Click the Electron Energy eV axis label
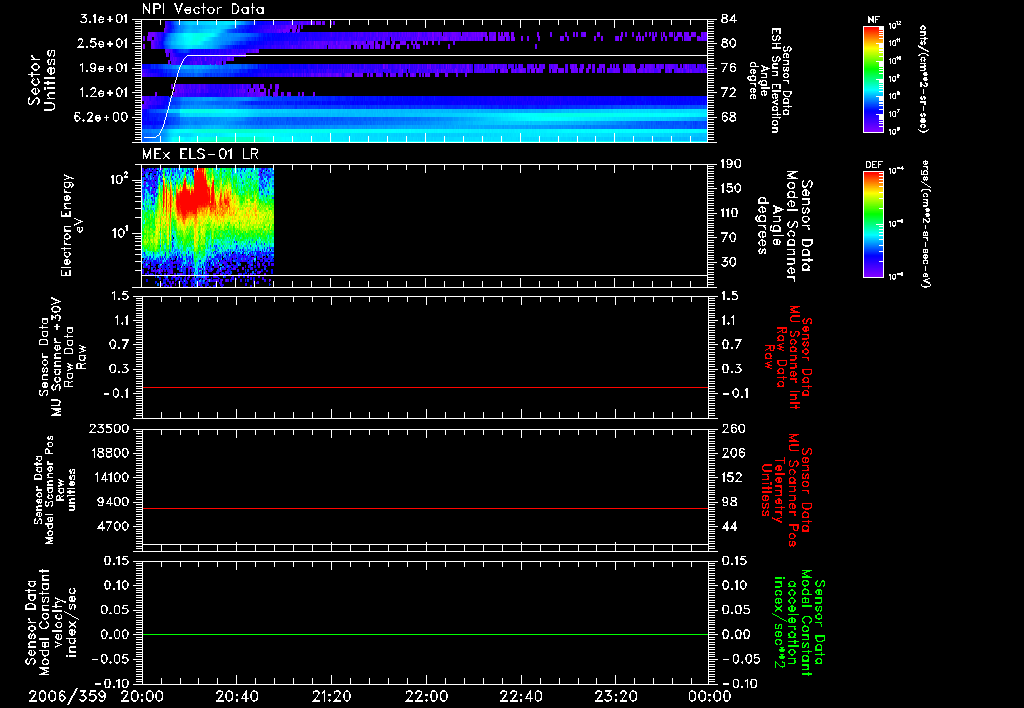 [73, 225]
